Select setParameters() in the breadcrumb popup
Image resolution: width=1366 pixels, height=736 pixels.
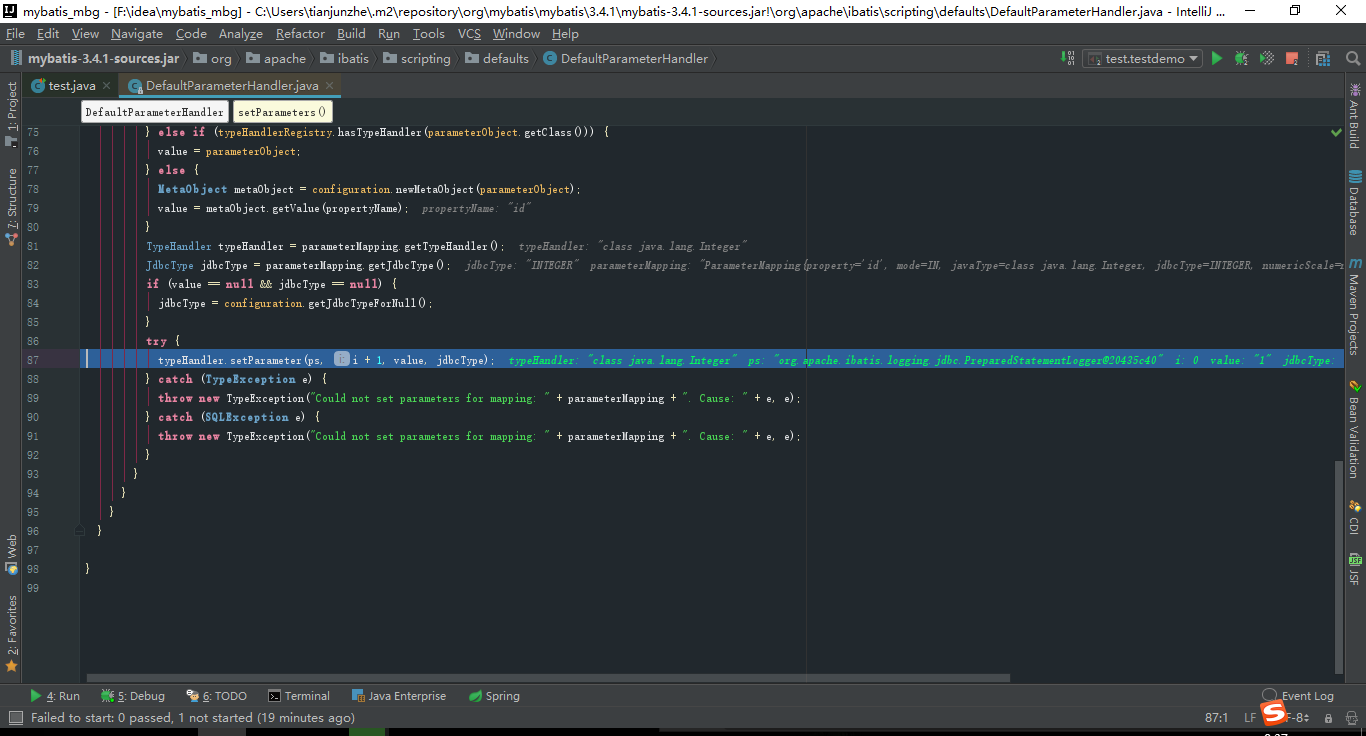pos(282,111)
